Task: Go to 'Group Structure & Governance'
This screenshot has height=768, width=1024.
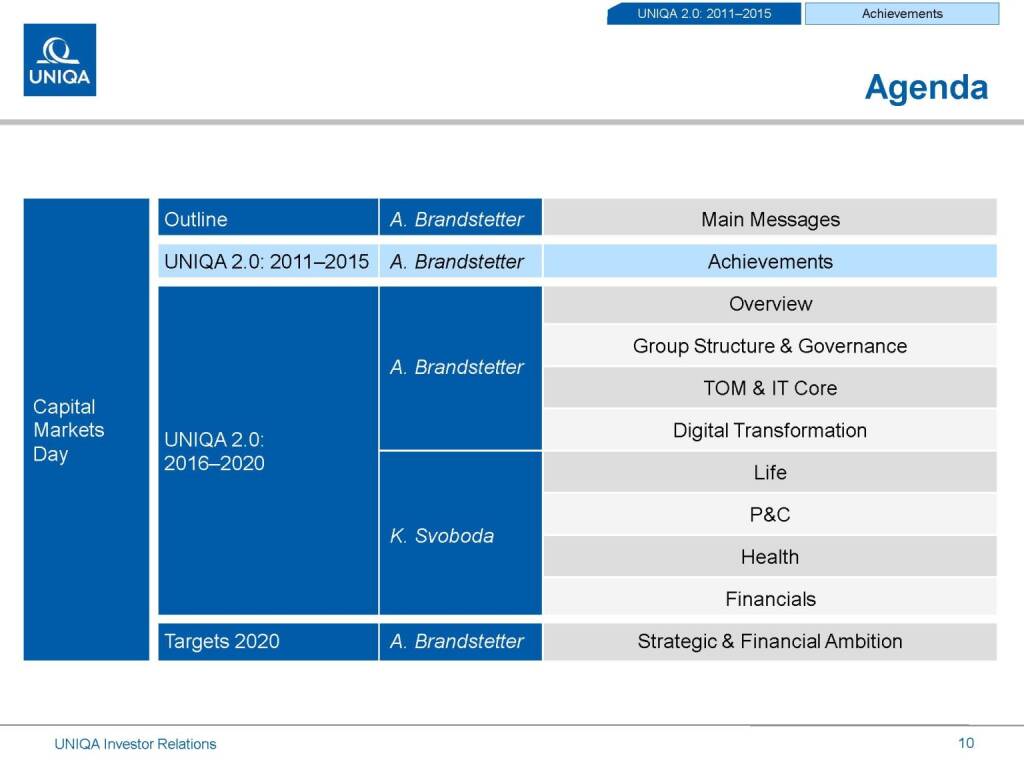Action: 770,346
